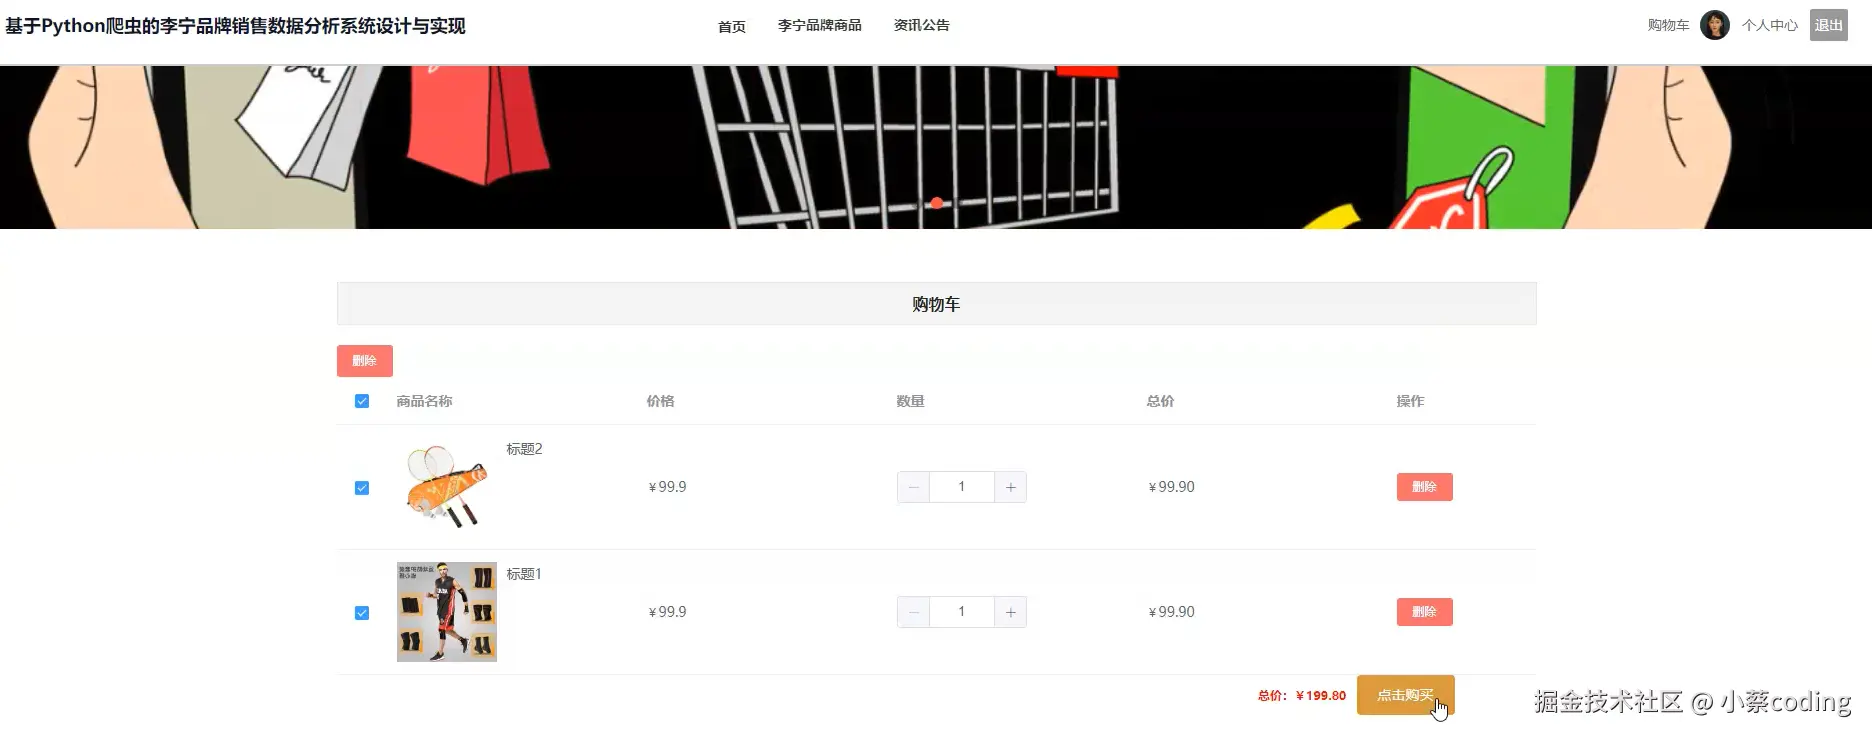Viewport: 1872px width, 739px height.
Task: Decrease quantity of 标题2 with minus icon
Action: click(x=913, y=487)
